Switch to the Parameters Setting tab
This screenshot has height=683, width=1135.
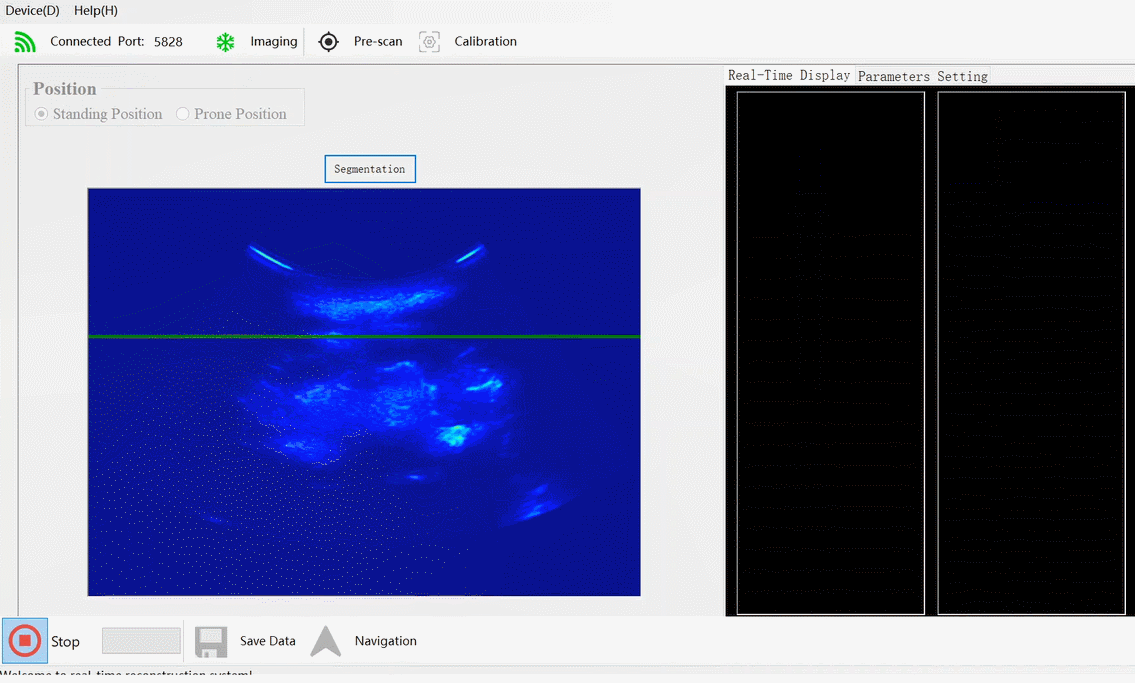click(923, 76)
